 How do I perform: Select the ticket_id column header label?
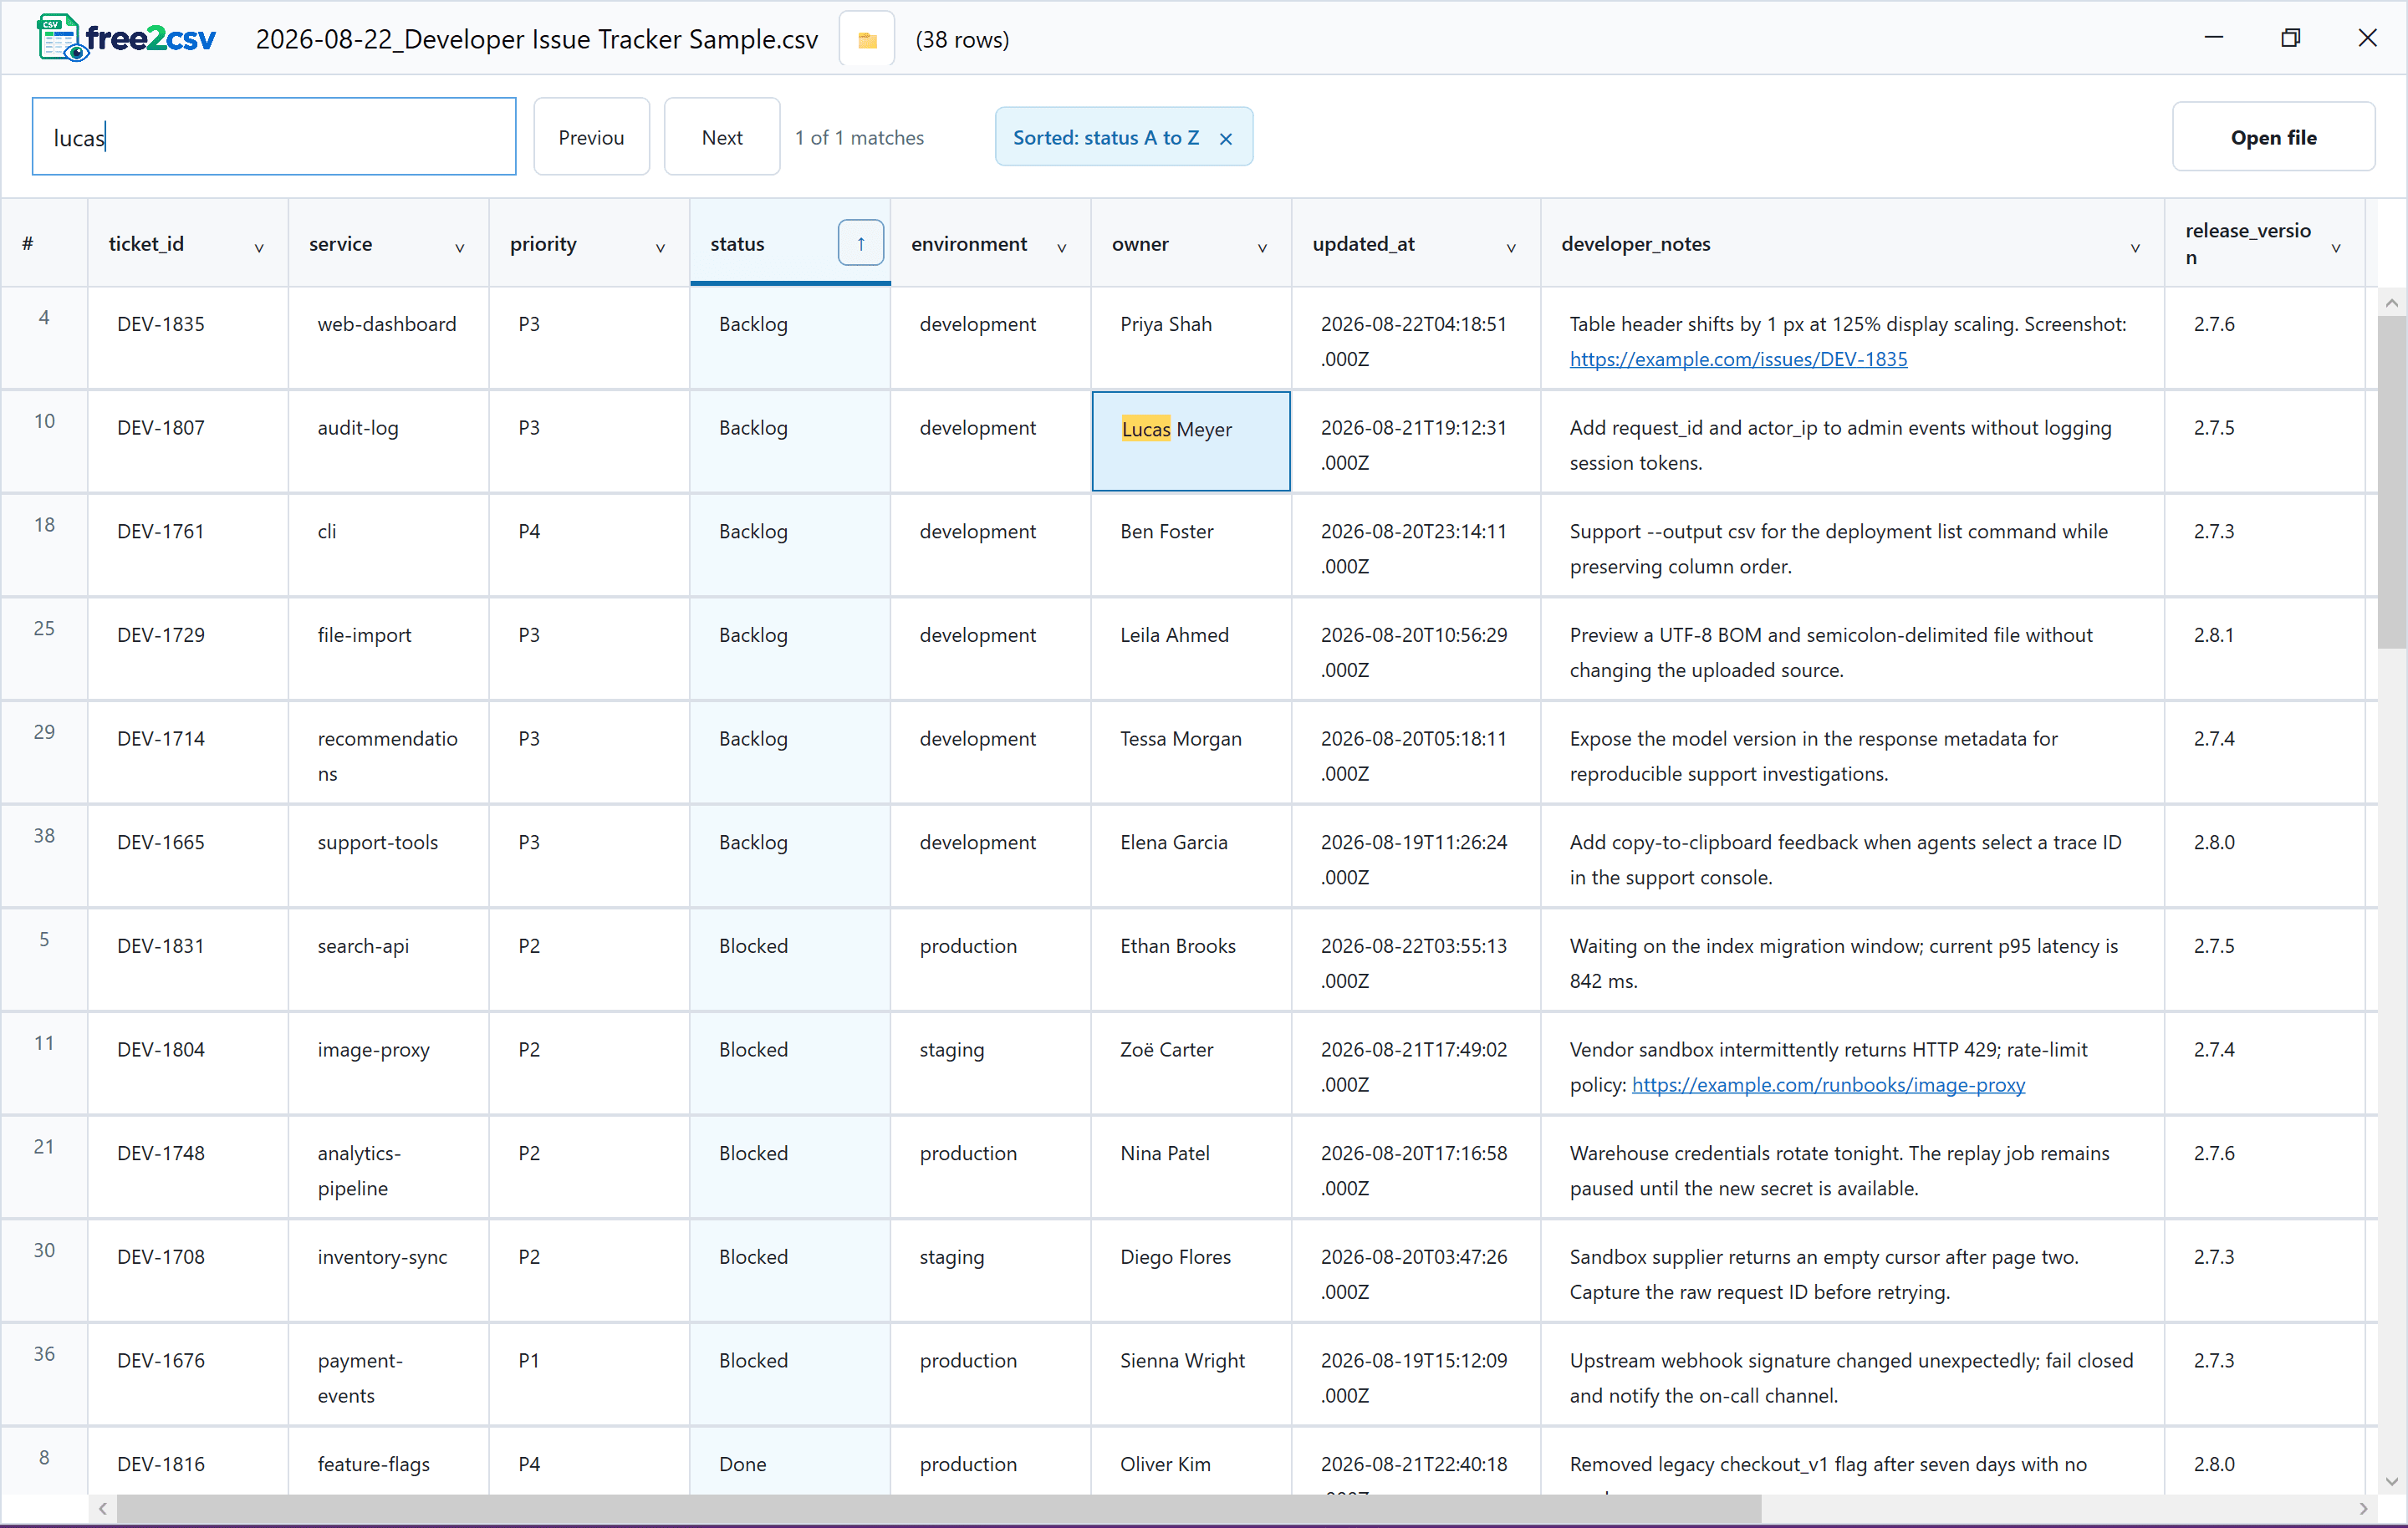(146, 244)
